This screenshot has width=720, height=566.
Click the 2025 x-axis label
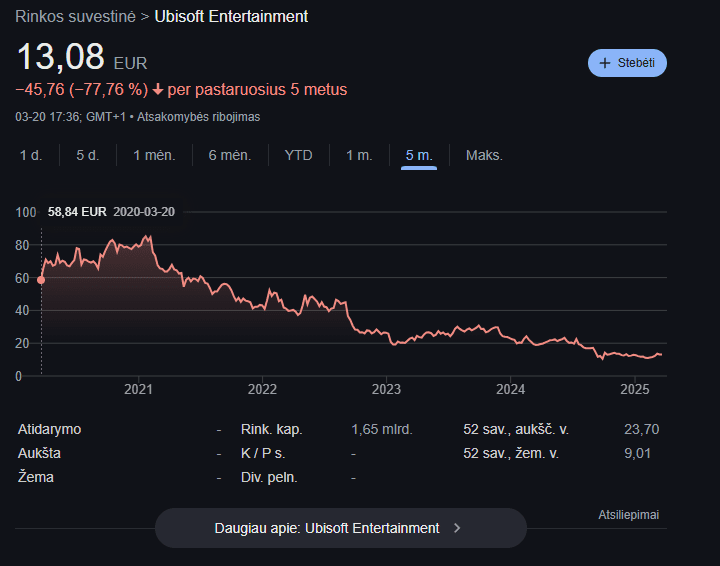click(635, 389)
